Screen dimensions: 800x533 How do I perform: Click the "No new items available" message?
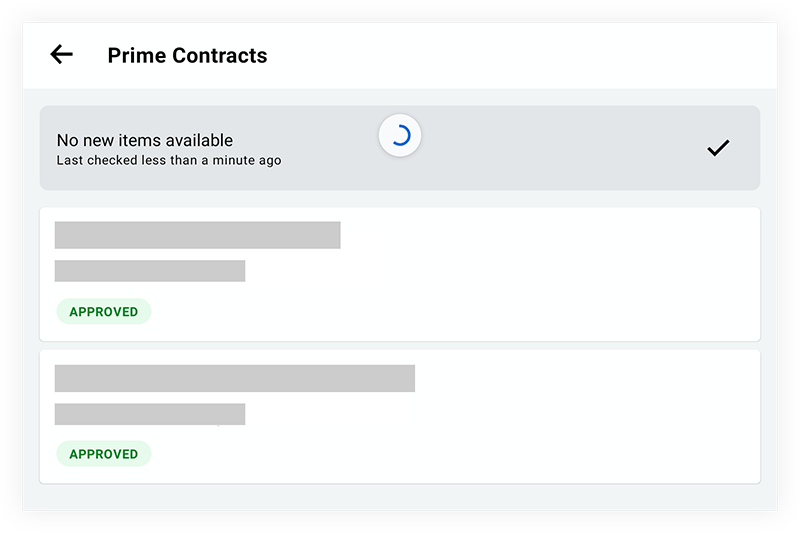pyautogui.click(x=145, y=140)
